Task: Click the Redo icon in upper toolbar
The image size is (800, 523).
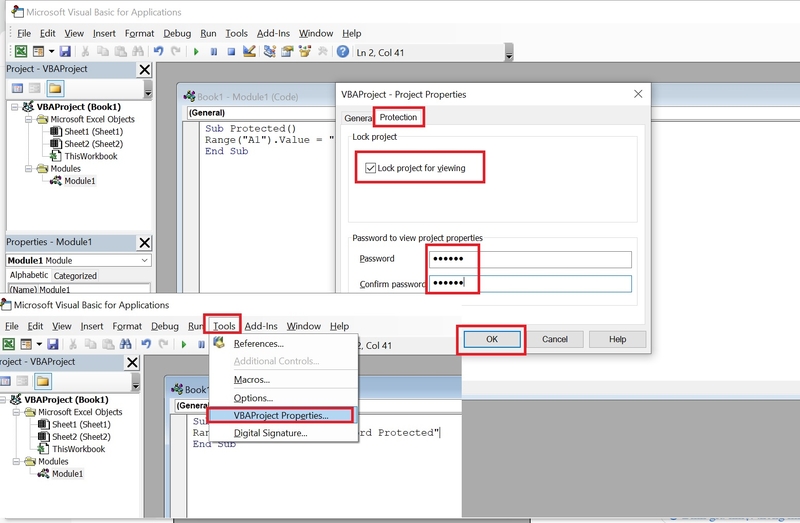Action: [x=176, y=52]
